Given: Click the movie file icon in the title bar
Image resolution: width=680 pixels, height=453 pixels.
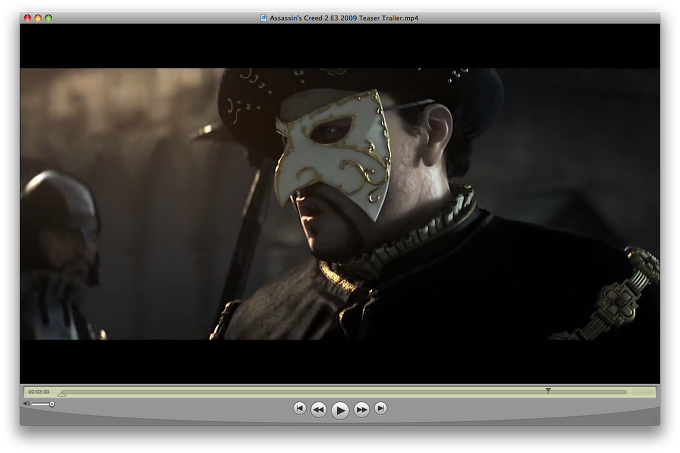Looking at the screenshot, I should 263,18.
